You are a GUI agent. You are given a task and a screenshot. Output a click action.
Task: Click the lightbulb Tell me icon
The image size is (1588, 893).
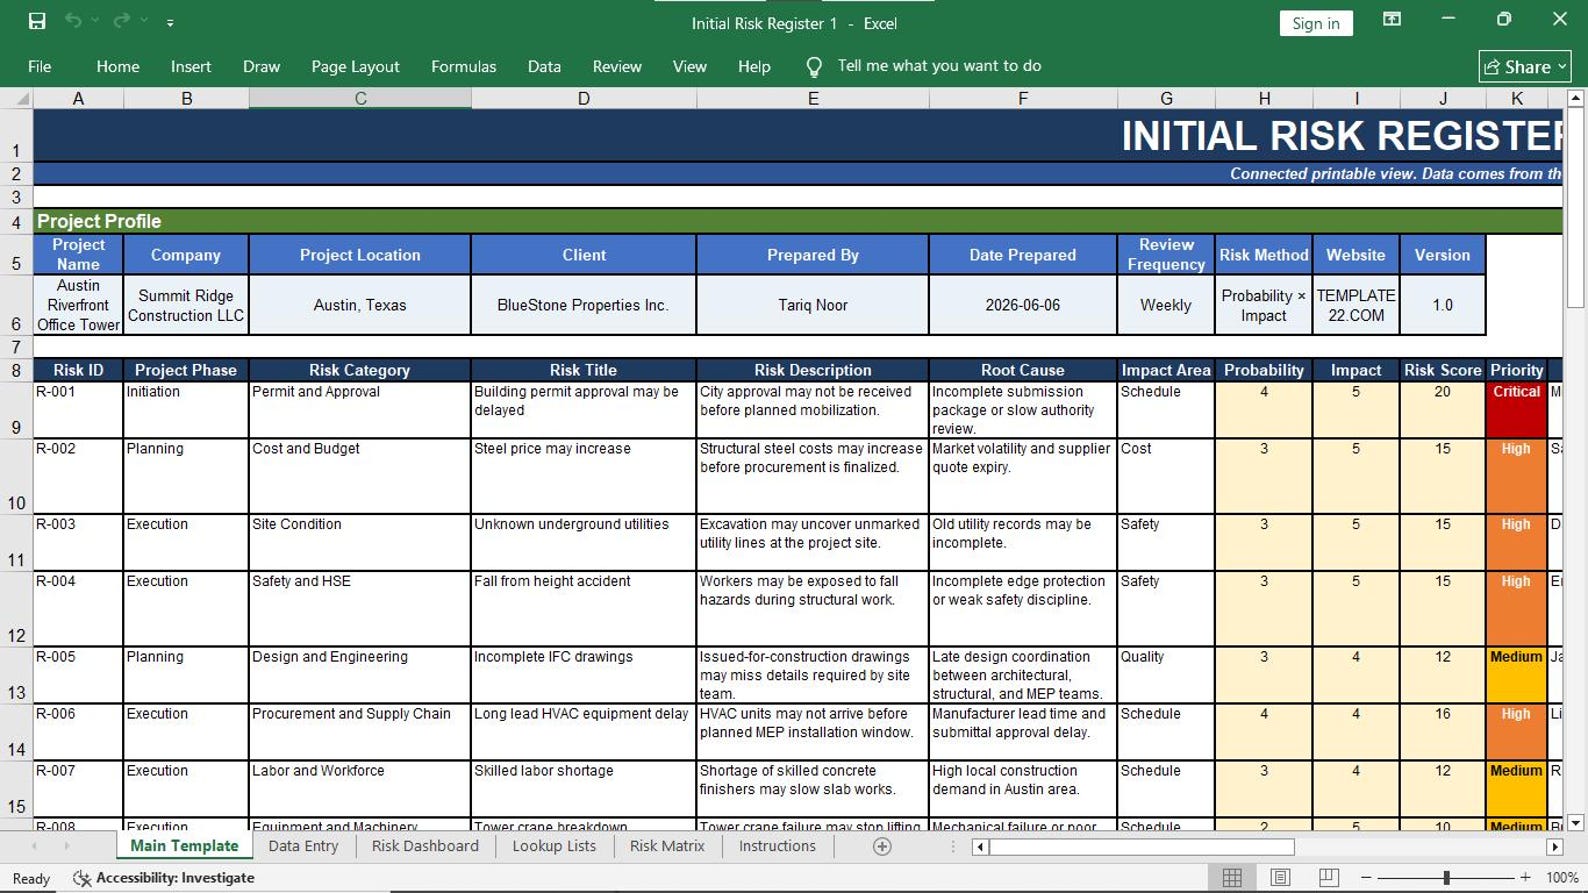(814, 67)
